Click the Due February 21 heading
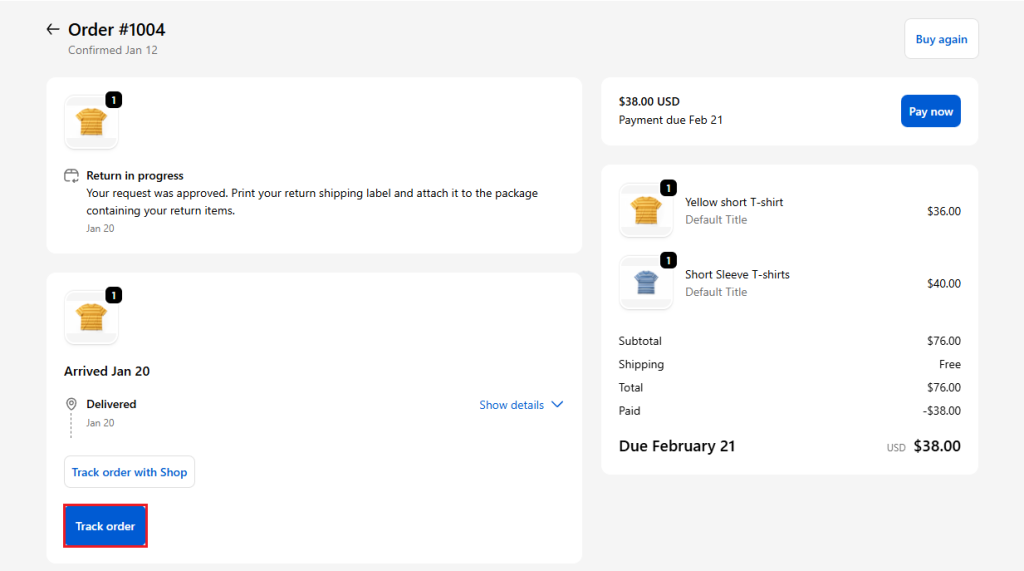 pos(677,446)
